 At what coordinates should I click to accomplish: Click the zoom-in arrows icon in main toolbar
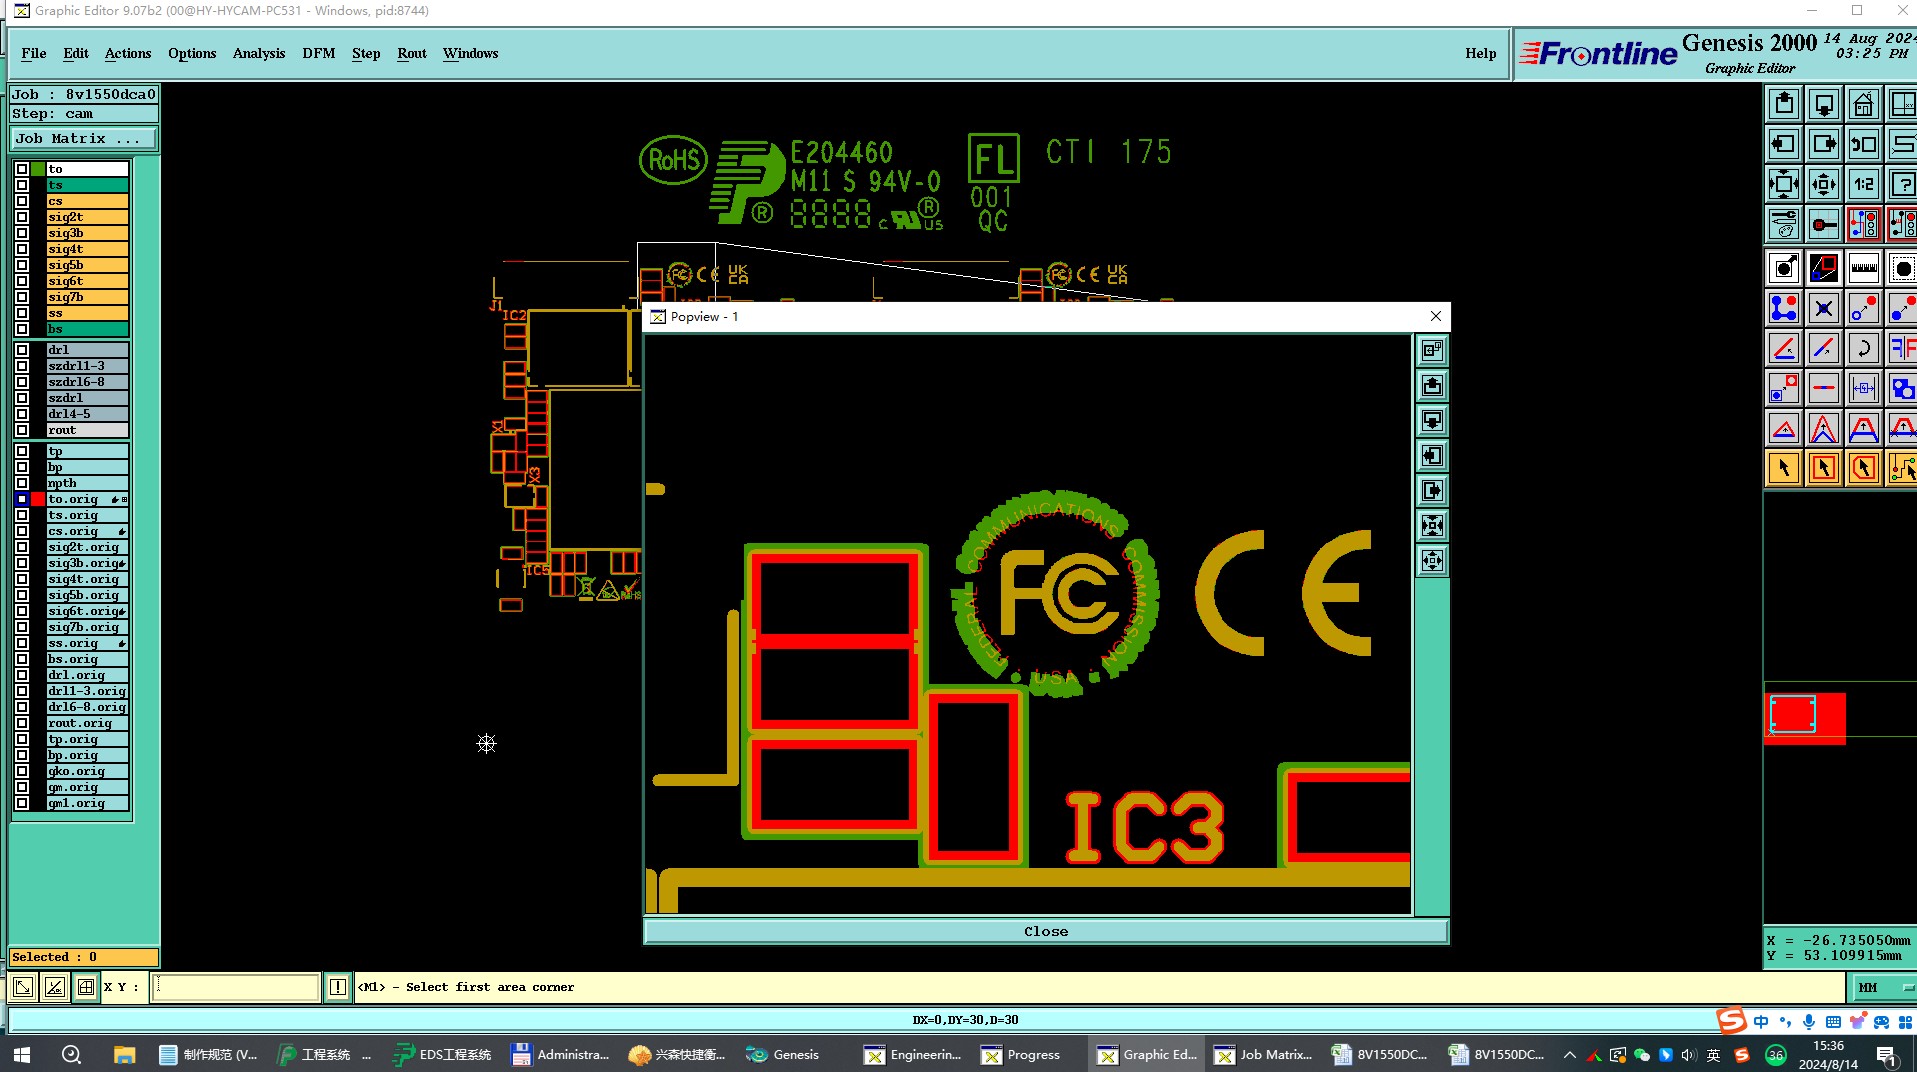[1784, 184]
